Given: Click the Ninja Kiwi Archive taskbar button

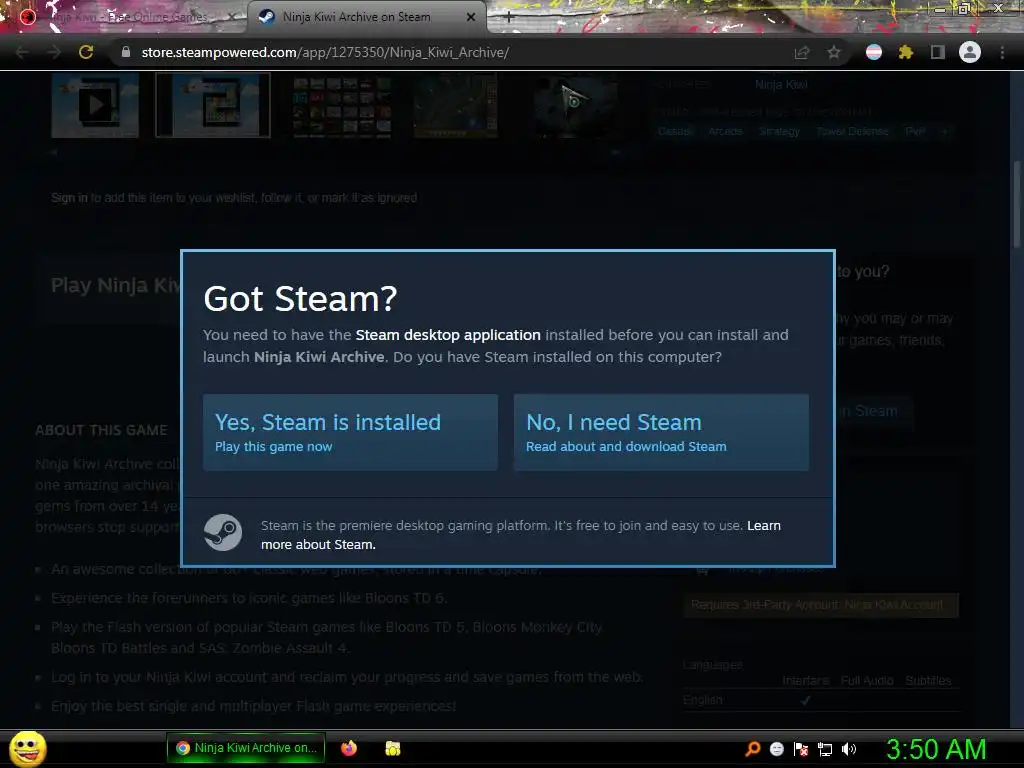Looking at the screenshot, I should pos(246,748).
